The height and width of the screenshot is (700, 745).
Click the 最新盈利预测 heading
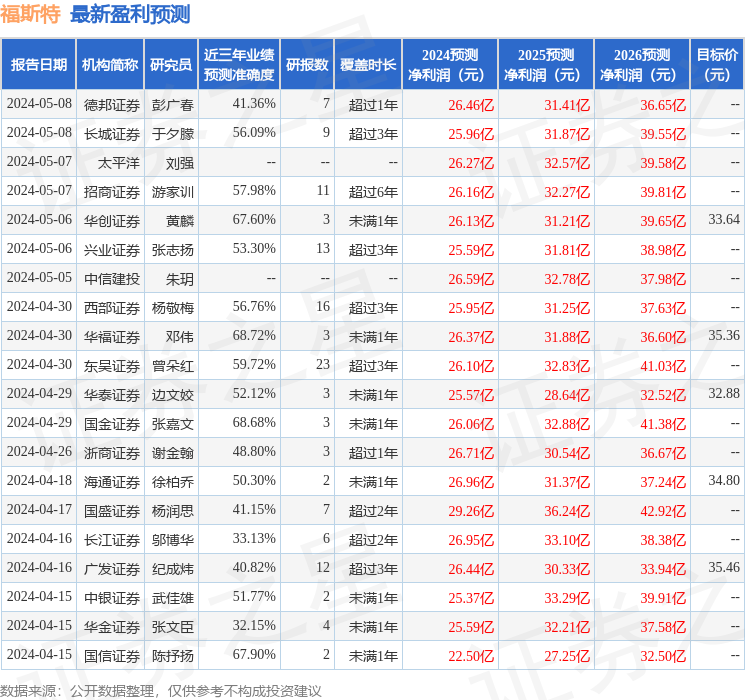pos(130,14)
